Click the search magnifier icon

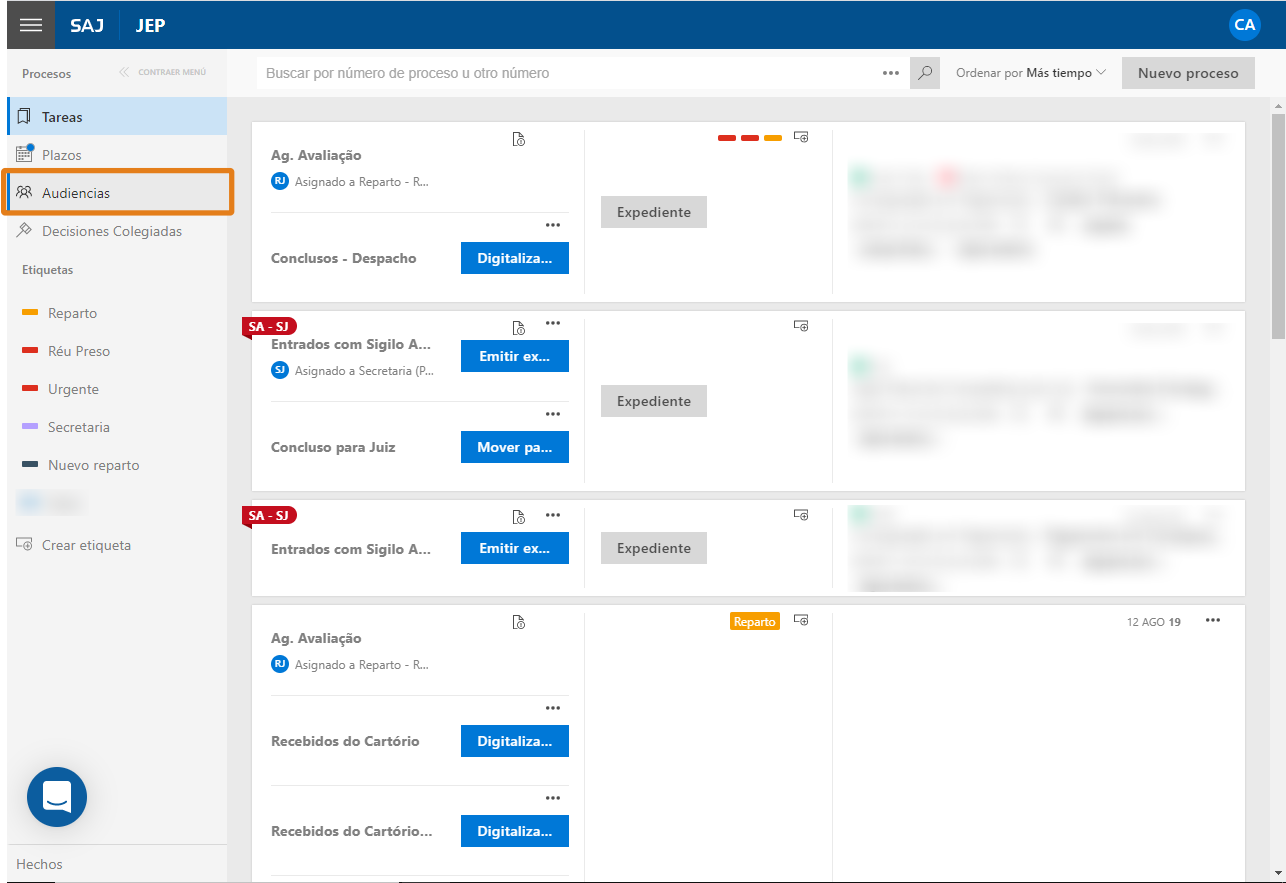[925, 73]
